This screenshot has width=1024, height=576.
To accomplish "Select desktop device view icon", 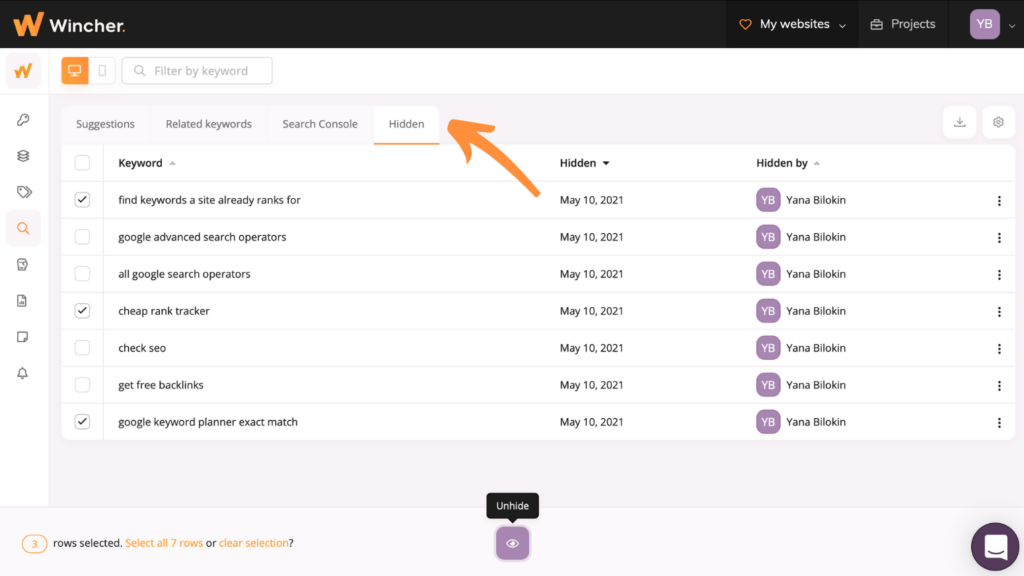I will [75, 71].
